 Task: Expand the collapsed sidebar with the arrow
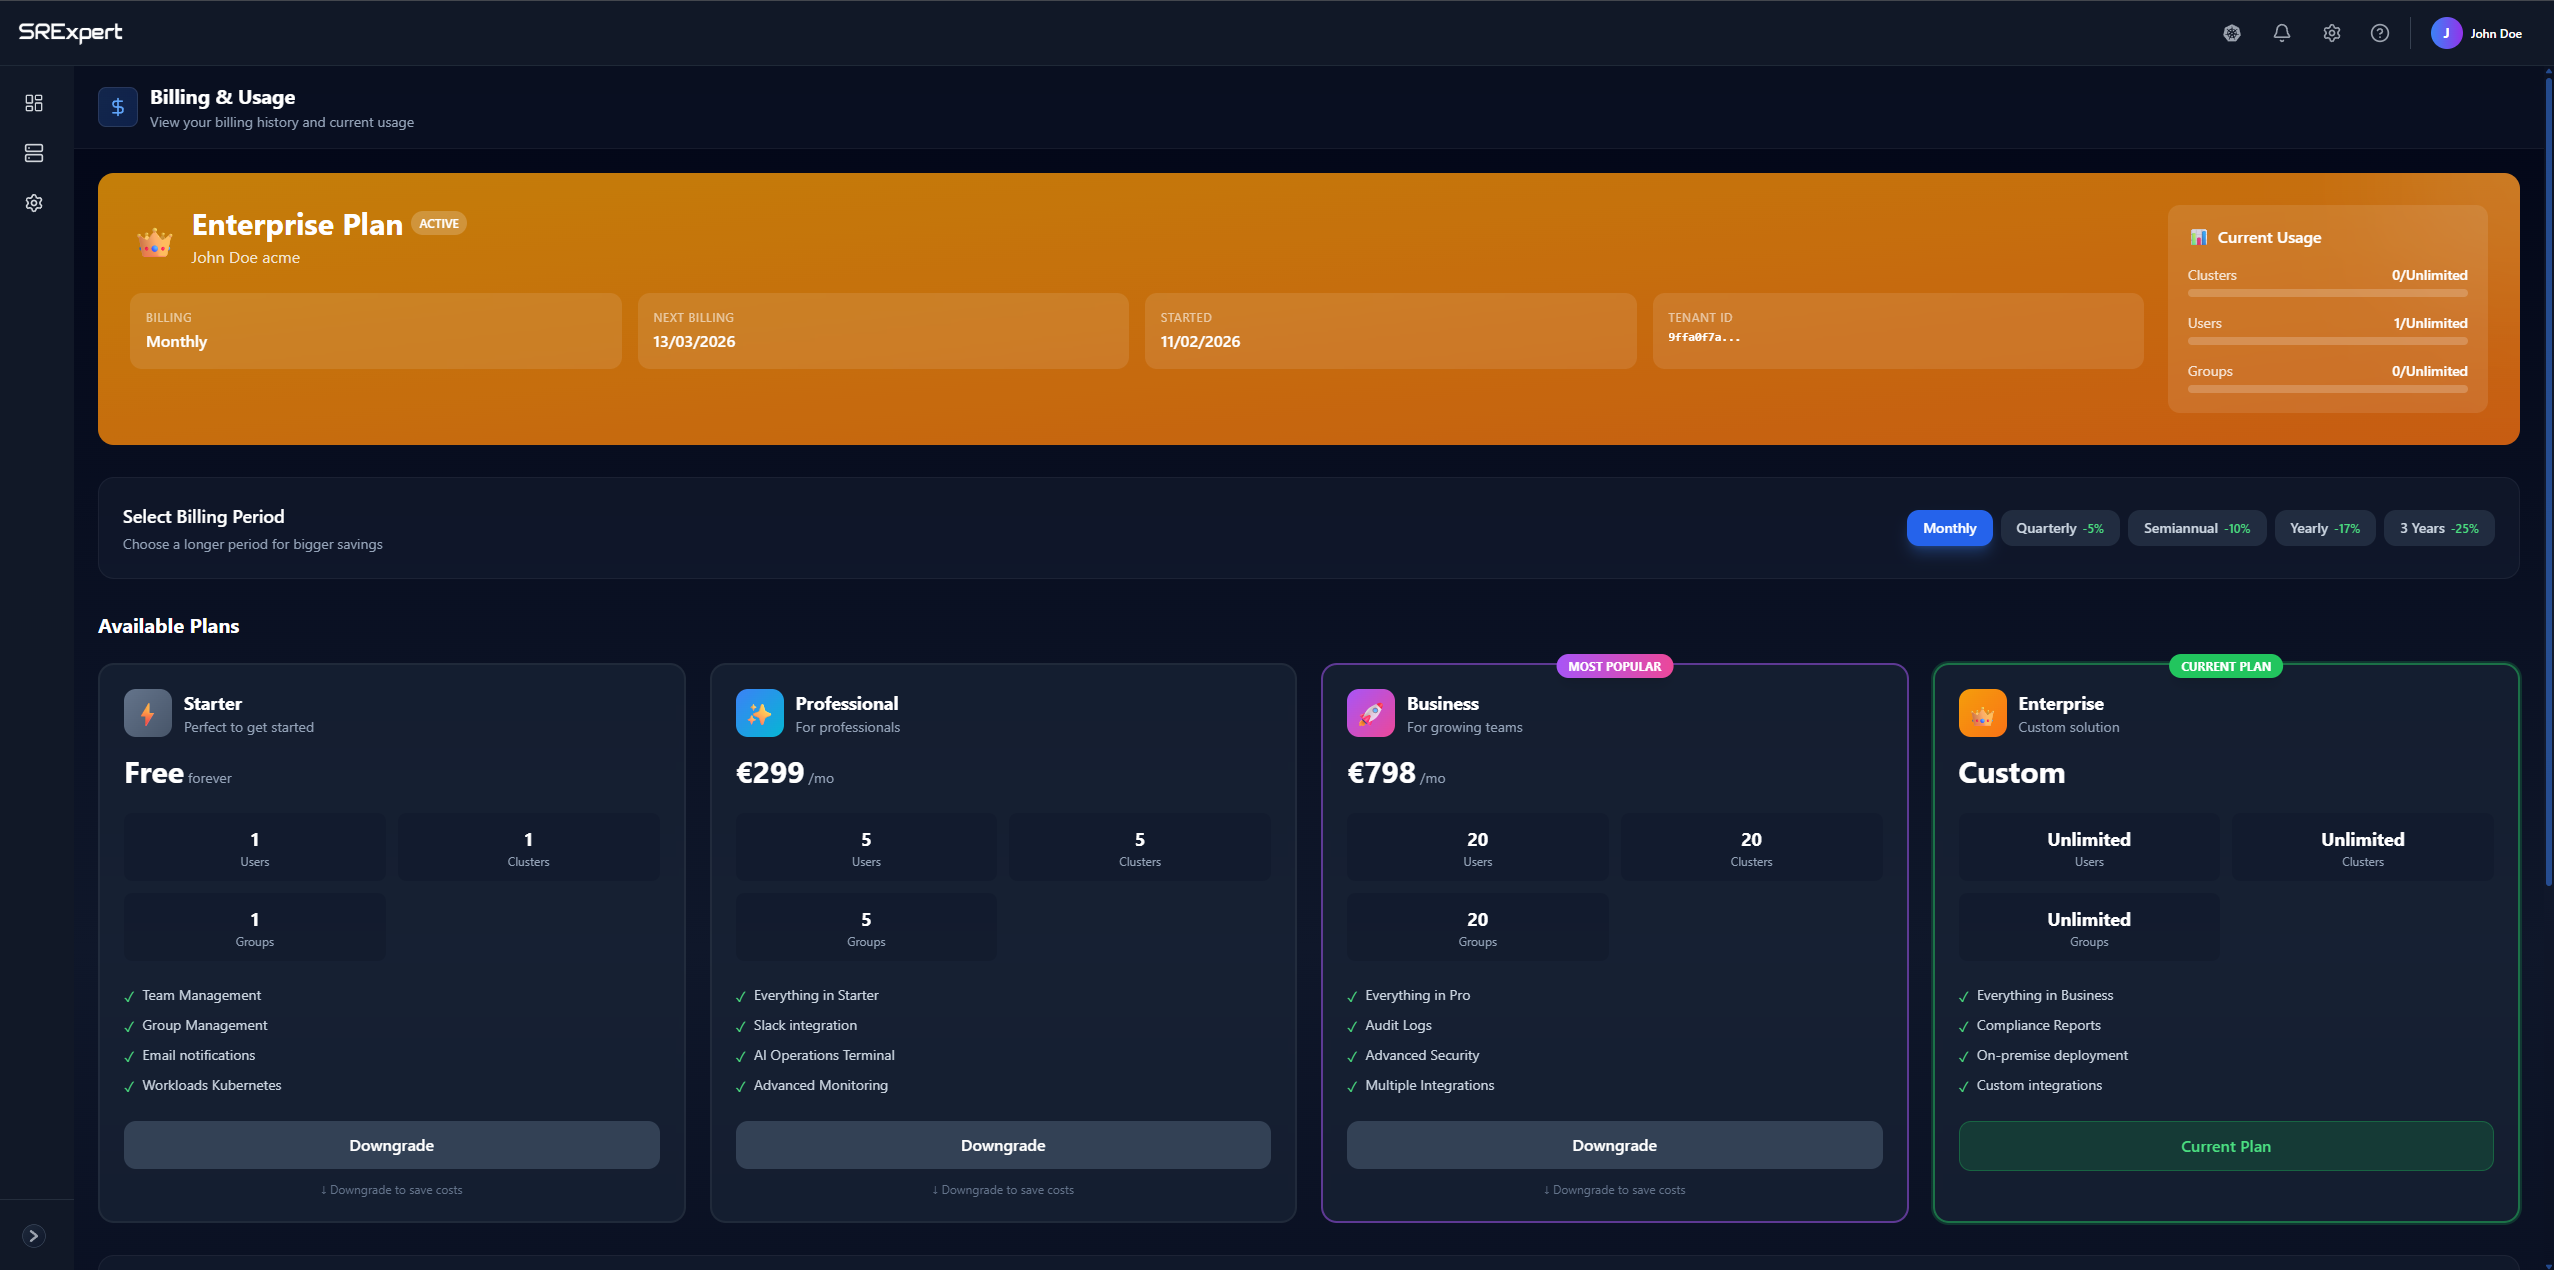(34, 1235)
